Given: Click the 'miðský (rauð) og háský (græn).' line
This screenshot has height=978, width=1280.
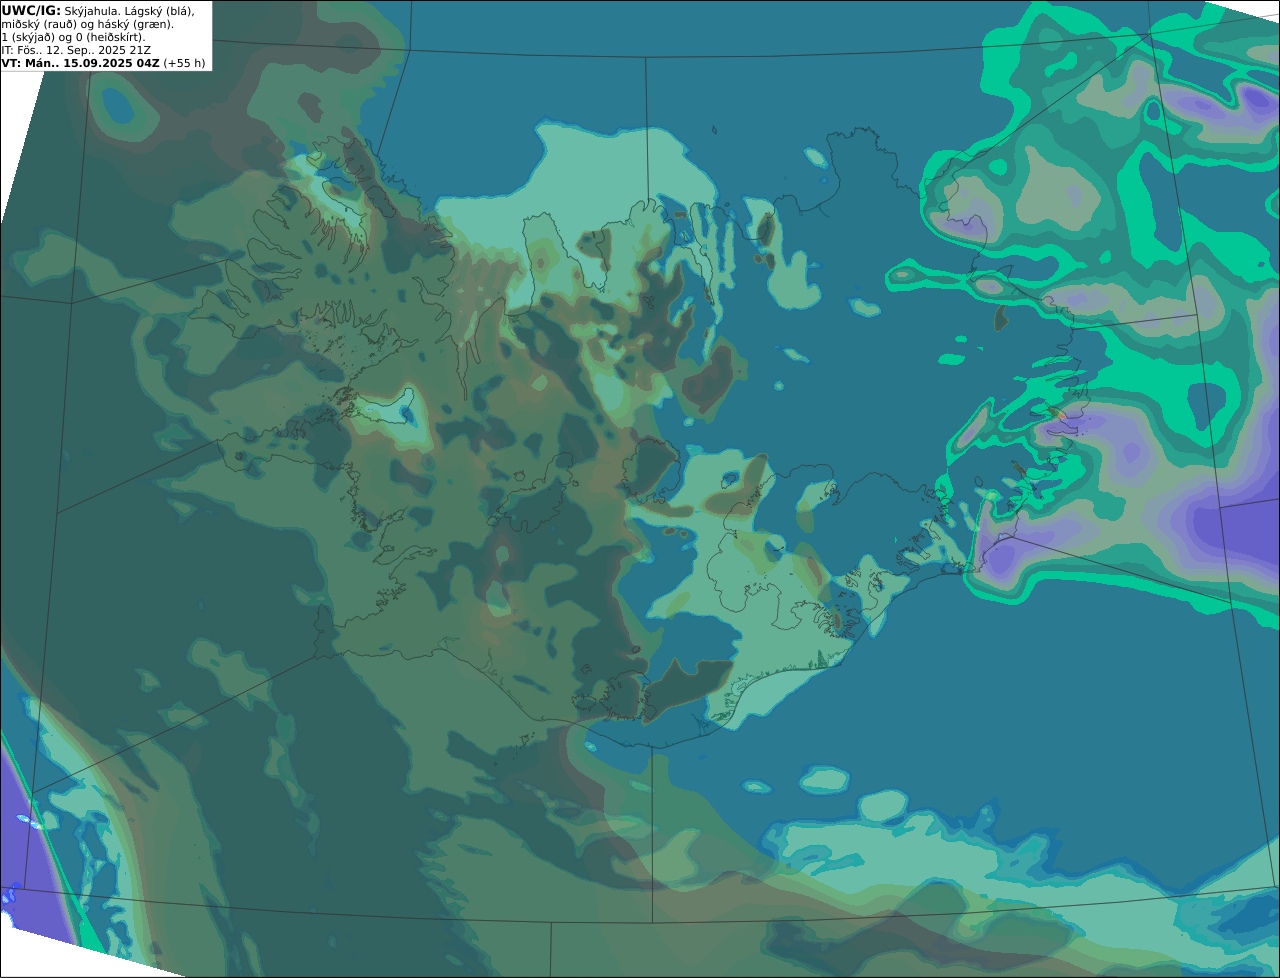Looking at the screenshot, I should point(87,24).
